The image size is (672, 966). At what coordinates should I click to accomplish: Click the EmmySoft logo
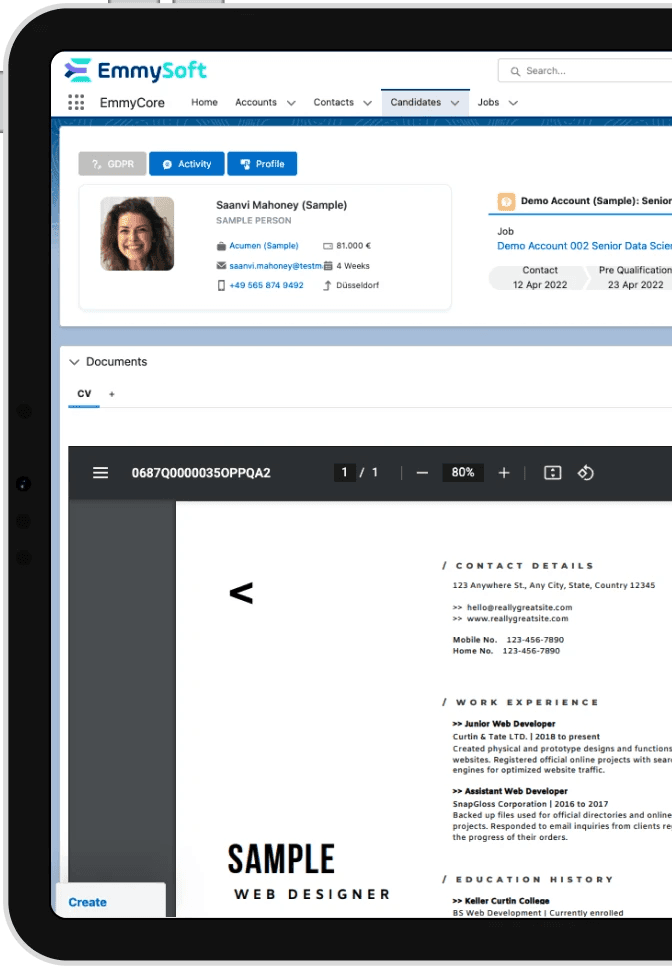136,70
